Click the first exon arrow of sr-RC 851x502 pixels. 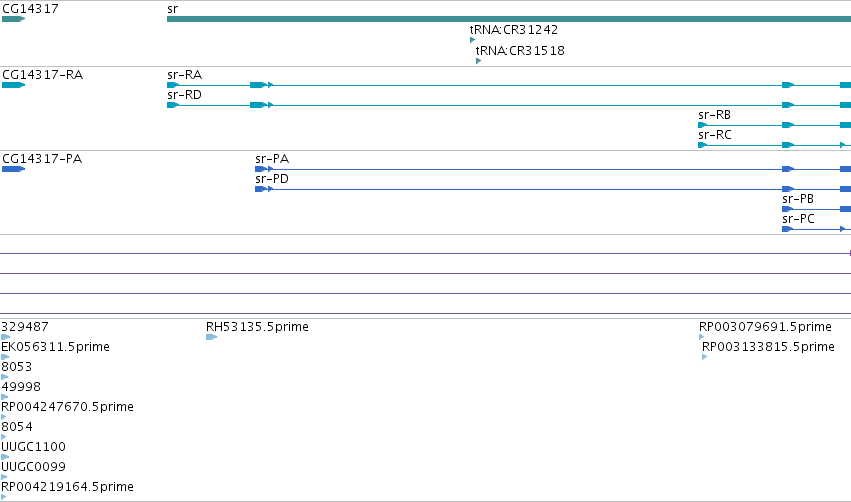pyautogui.click(x=703, y=145)
